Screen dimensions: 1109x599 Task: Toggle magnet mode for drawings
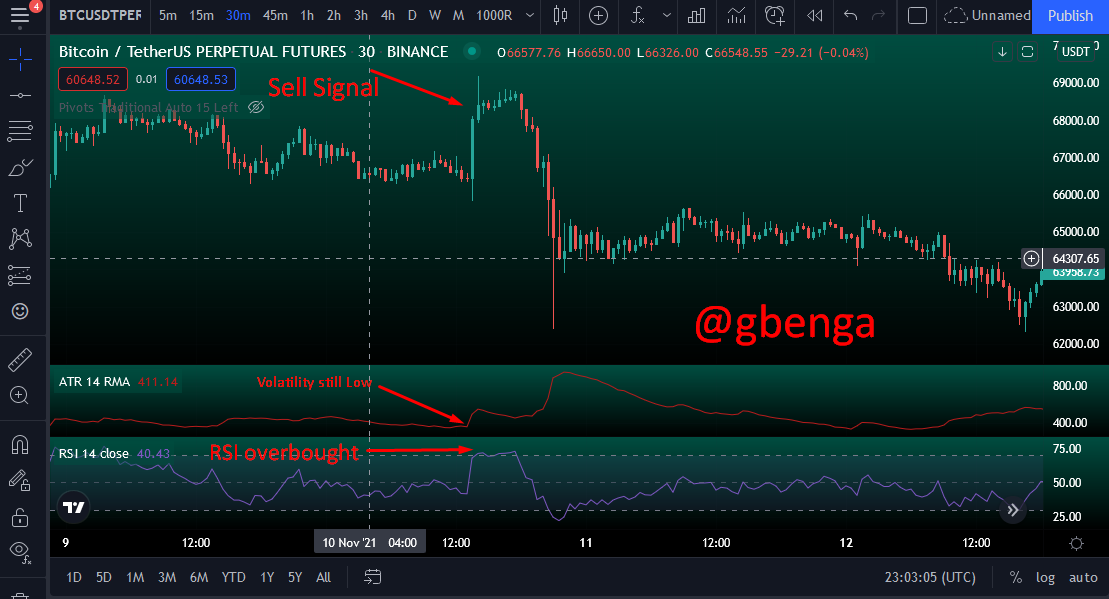[x=20, y=444]
